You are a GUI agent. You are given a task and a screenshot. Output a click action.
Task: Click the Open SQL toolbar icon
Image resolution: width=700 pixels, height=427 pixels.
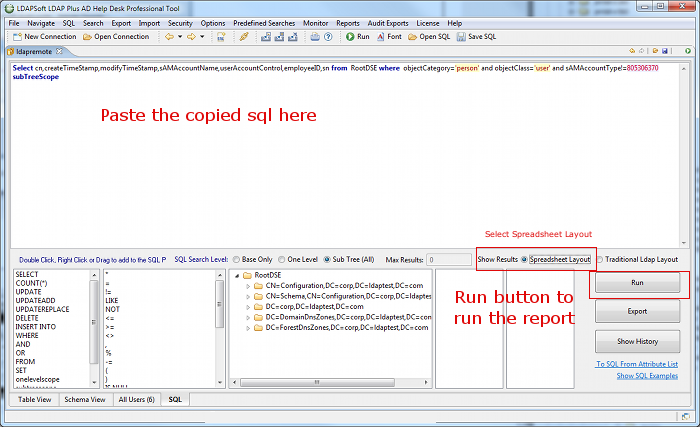[412, 37]
